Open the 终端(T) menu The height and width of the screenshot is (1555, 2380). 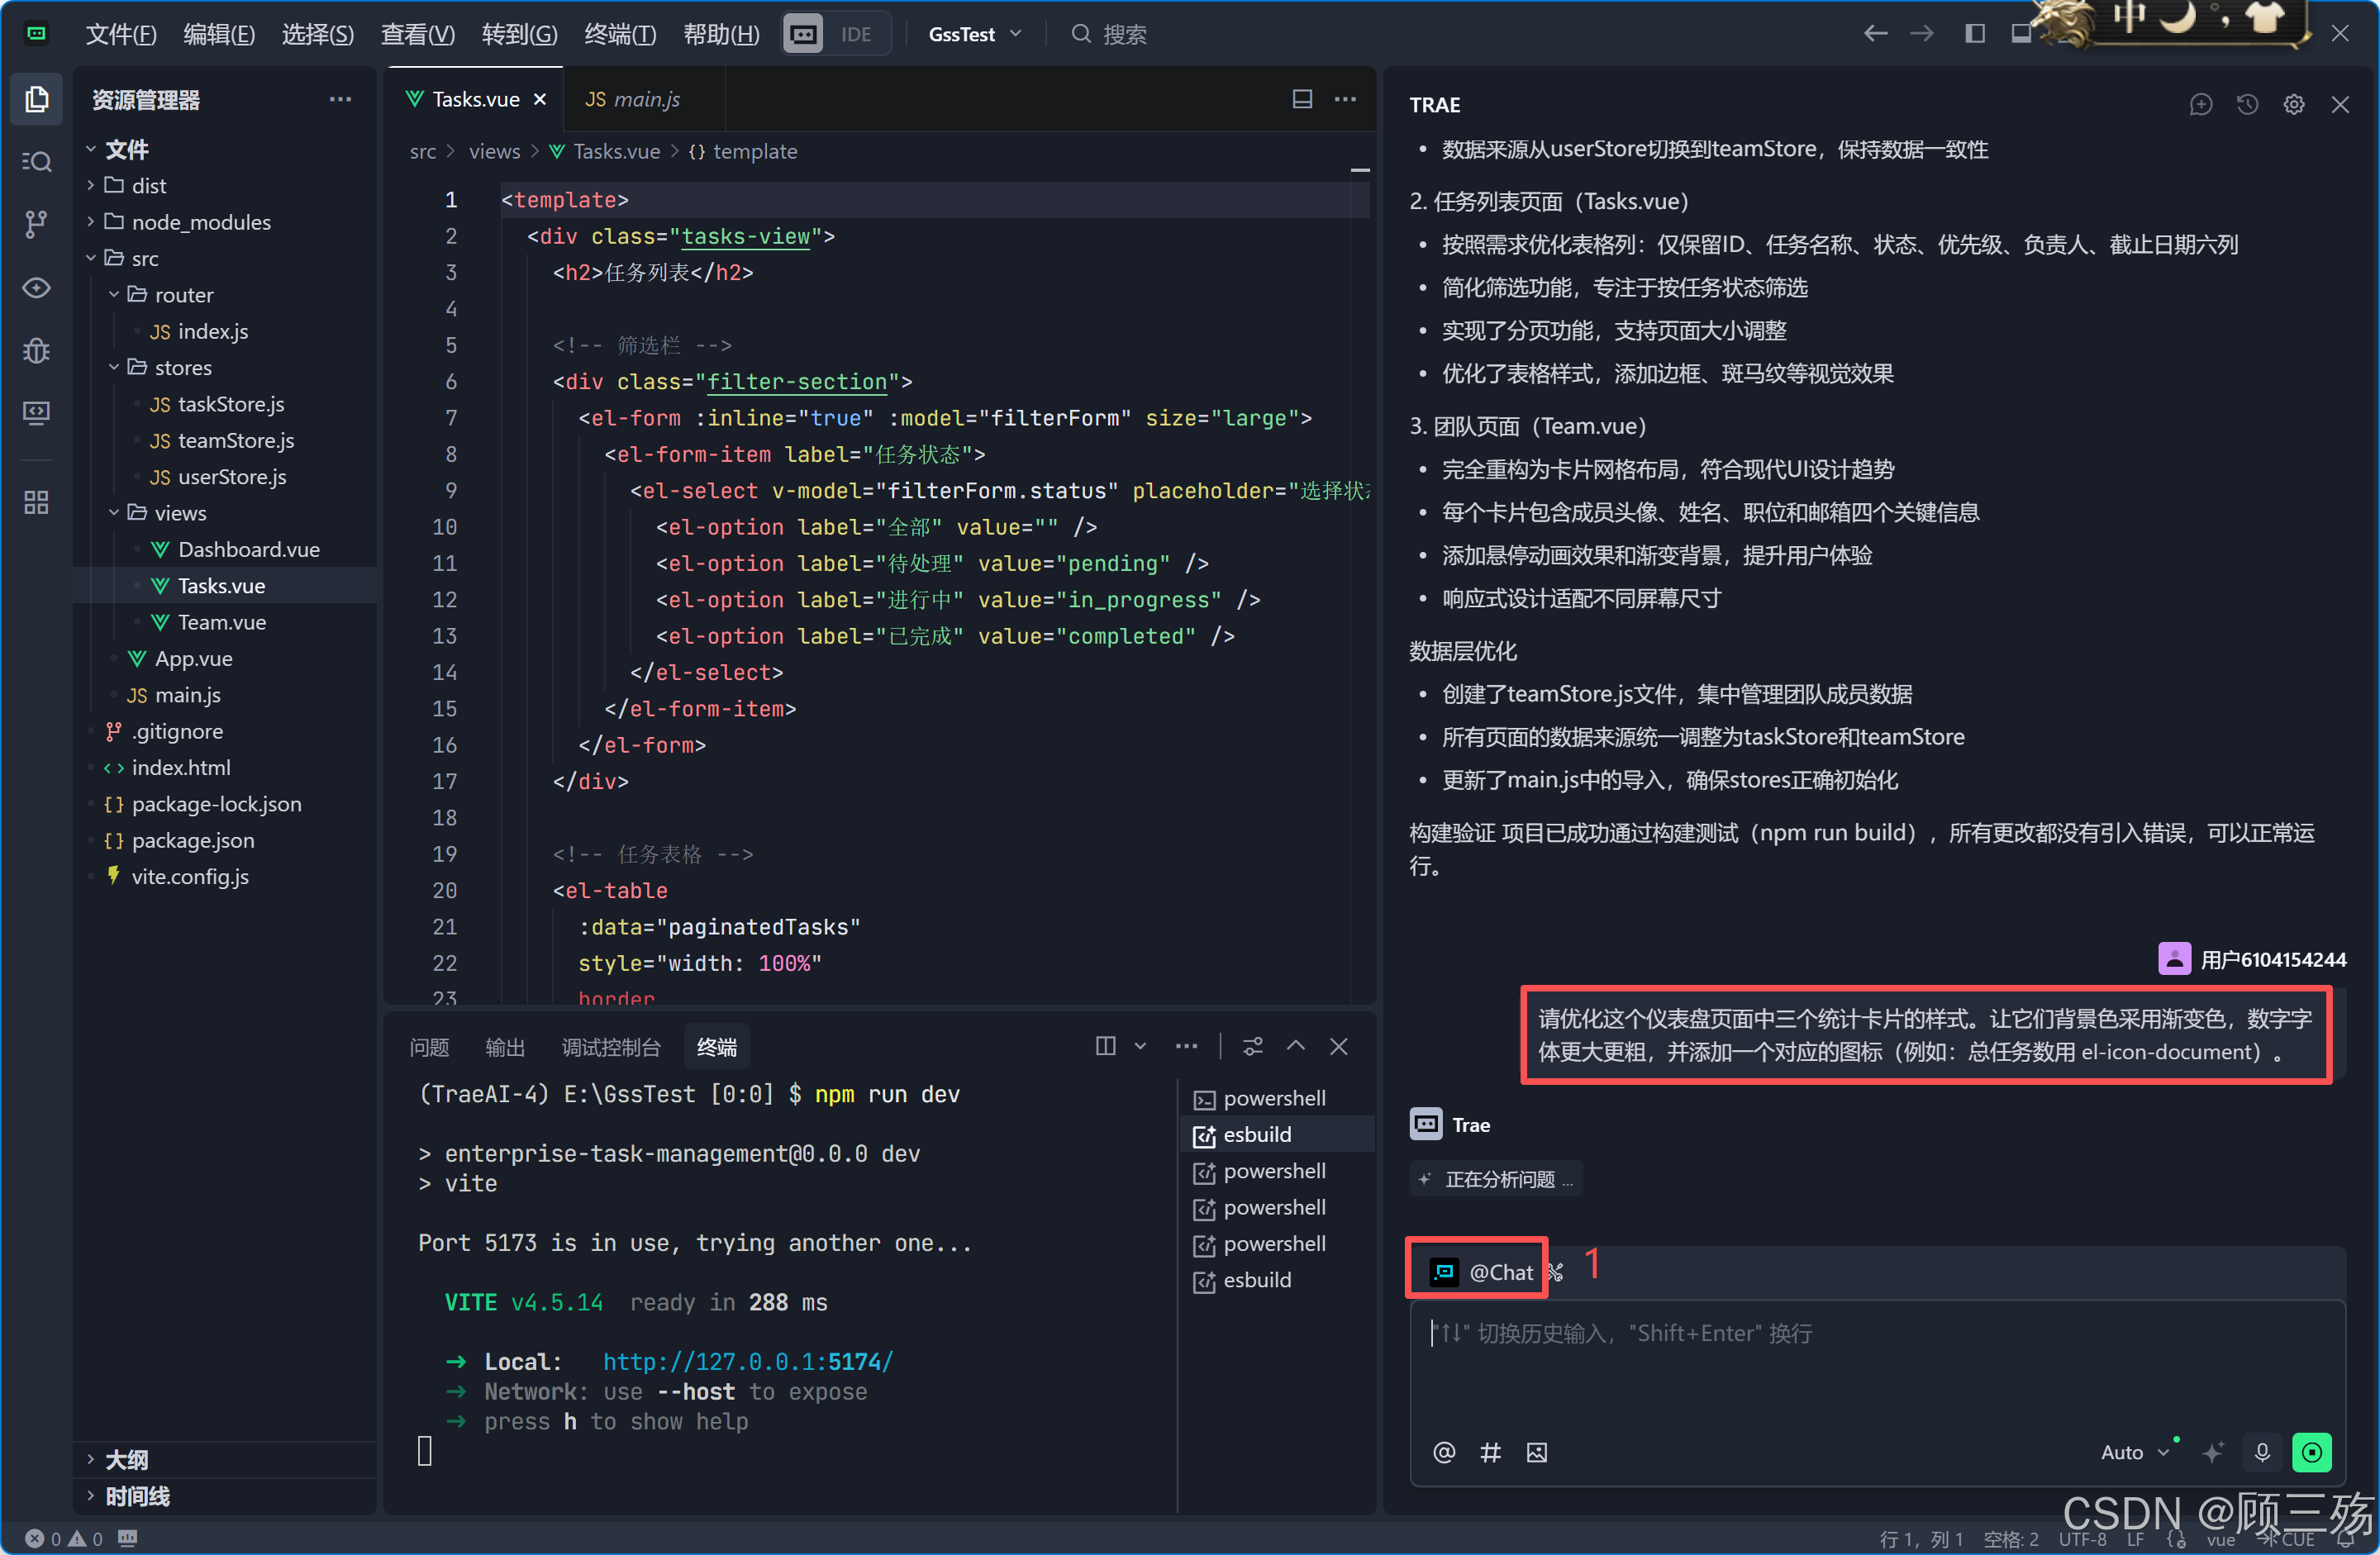(x=620, y=34)
